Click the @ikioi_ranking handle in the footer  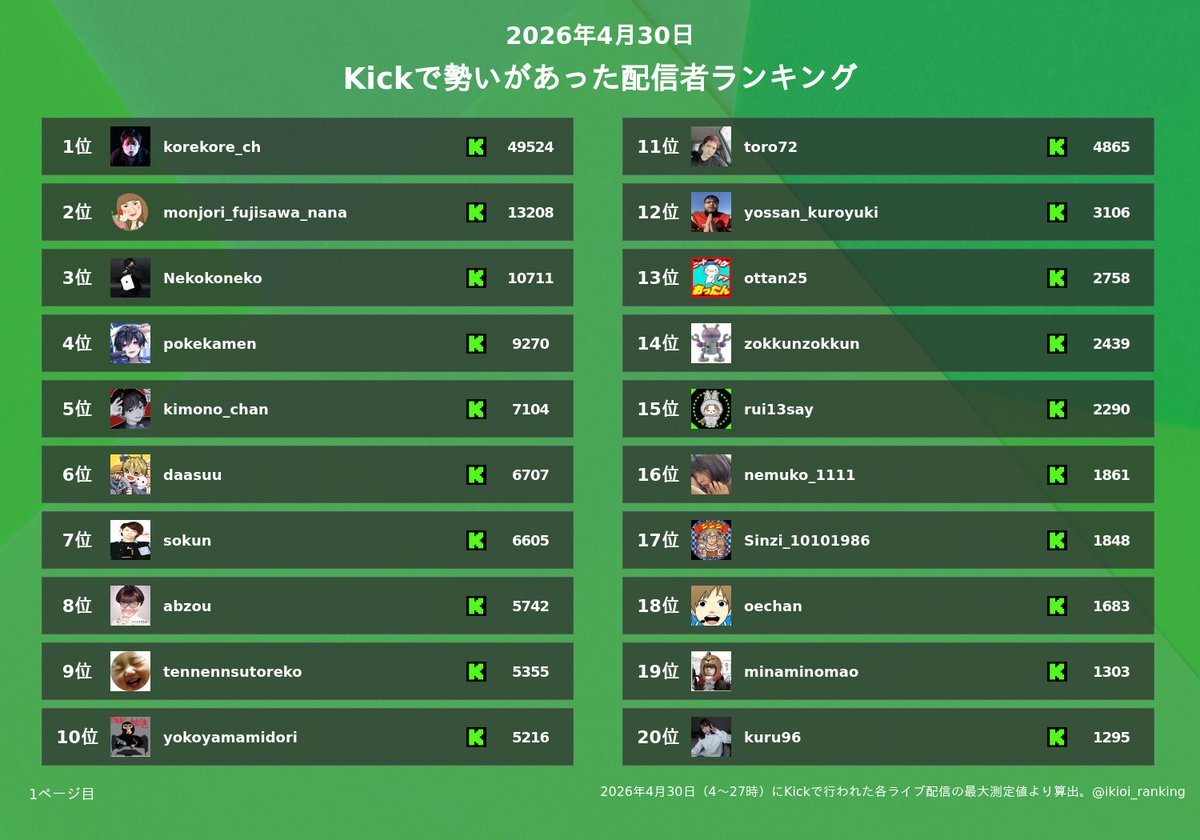pyautogui.click(x=1139, y=792)
